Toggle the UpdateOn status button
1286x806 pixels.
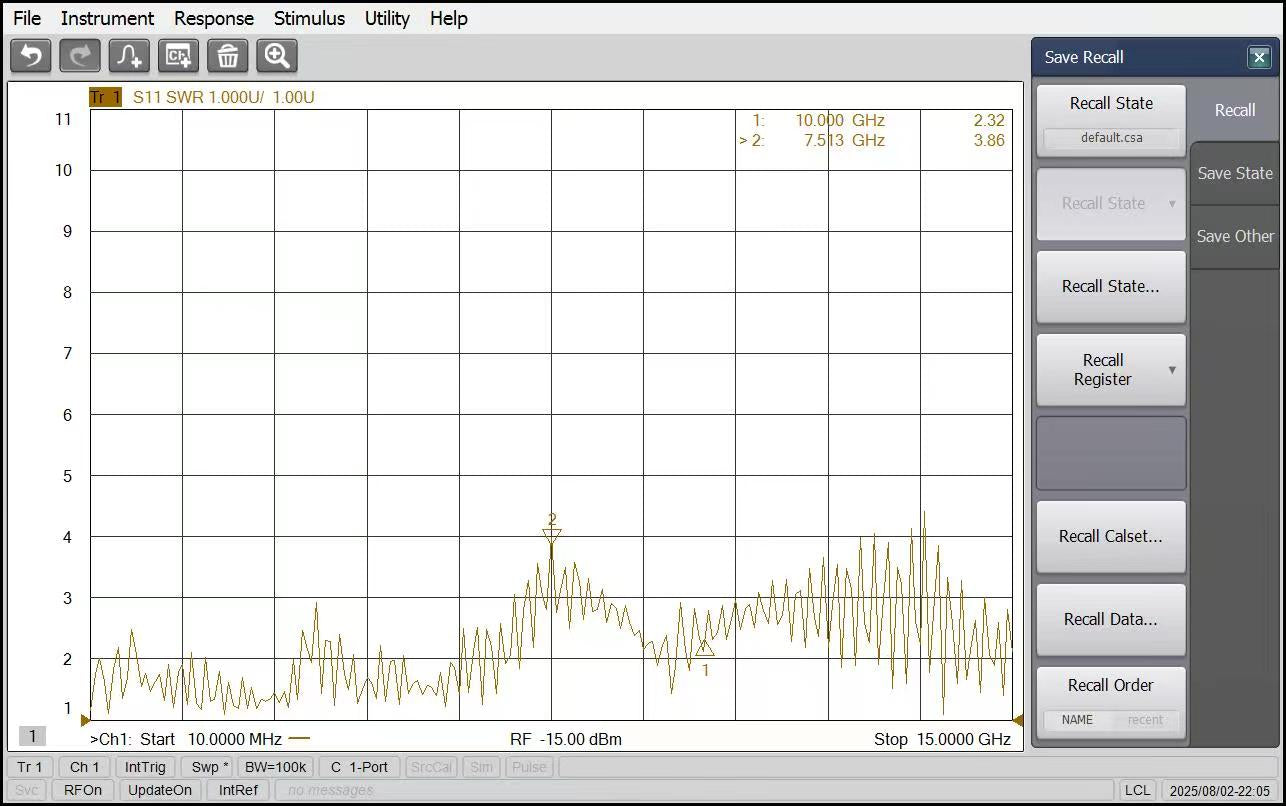pyautogui.click(x=160, y=790)
